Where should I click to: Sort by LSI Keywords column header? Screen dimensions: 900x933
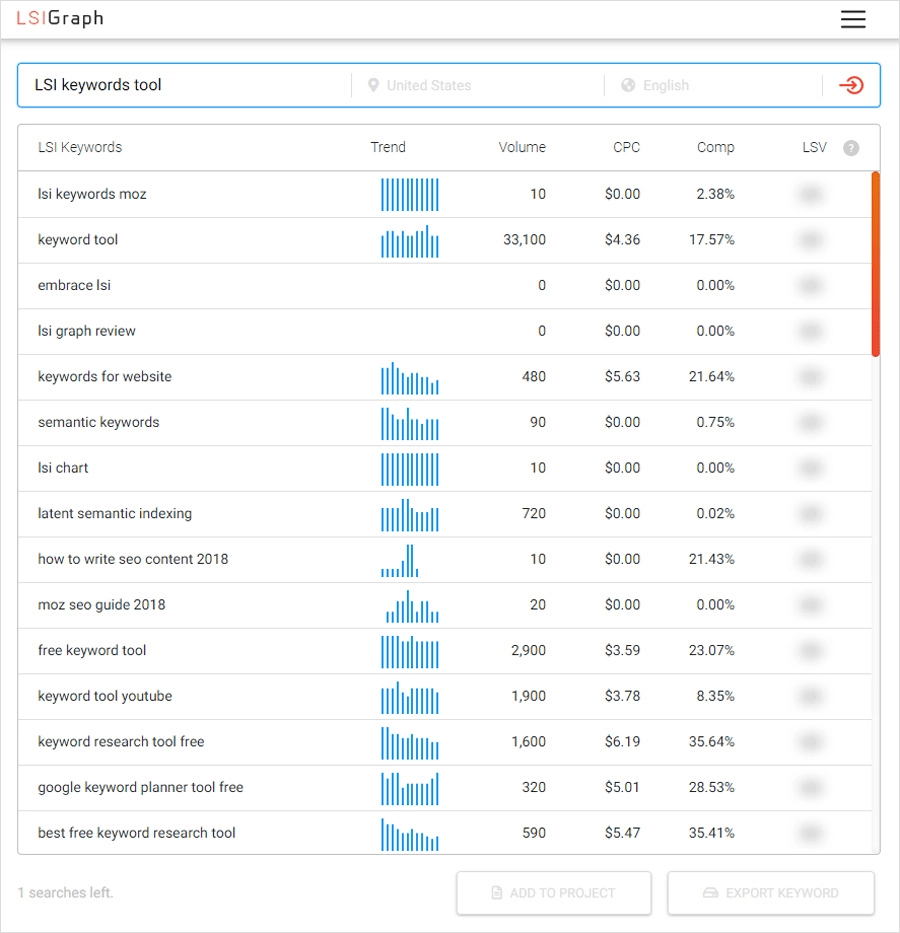pos(80,147)
